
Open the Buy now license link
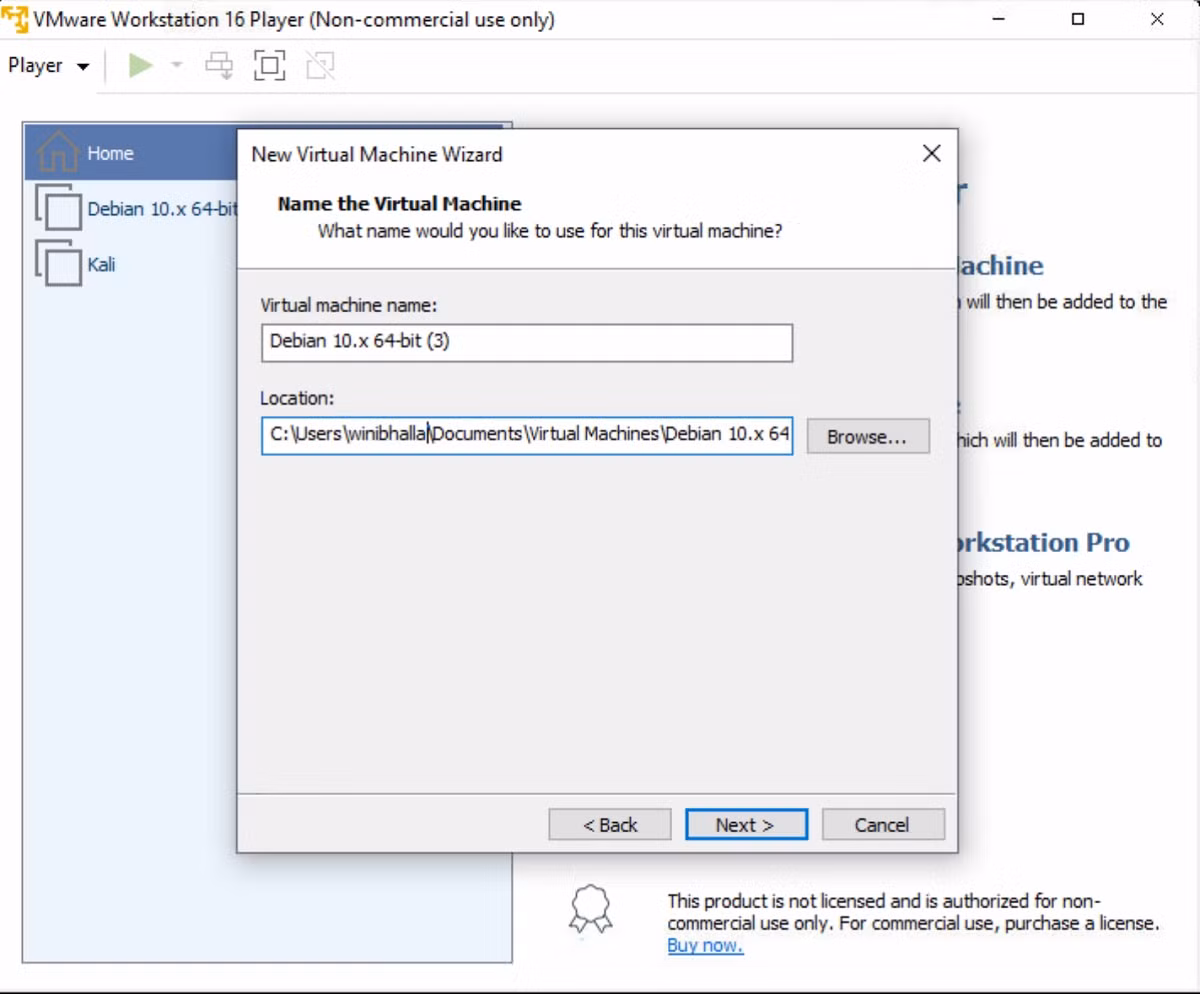tap(705, 946)
